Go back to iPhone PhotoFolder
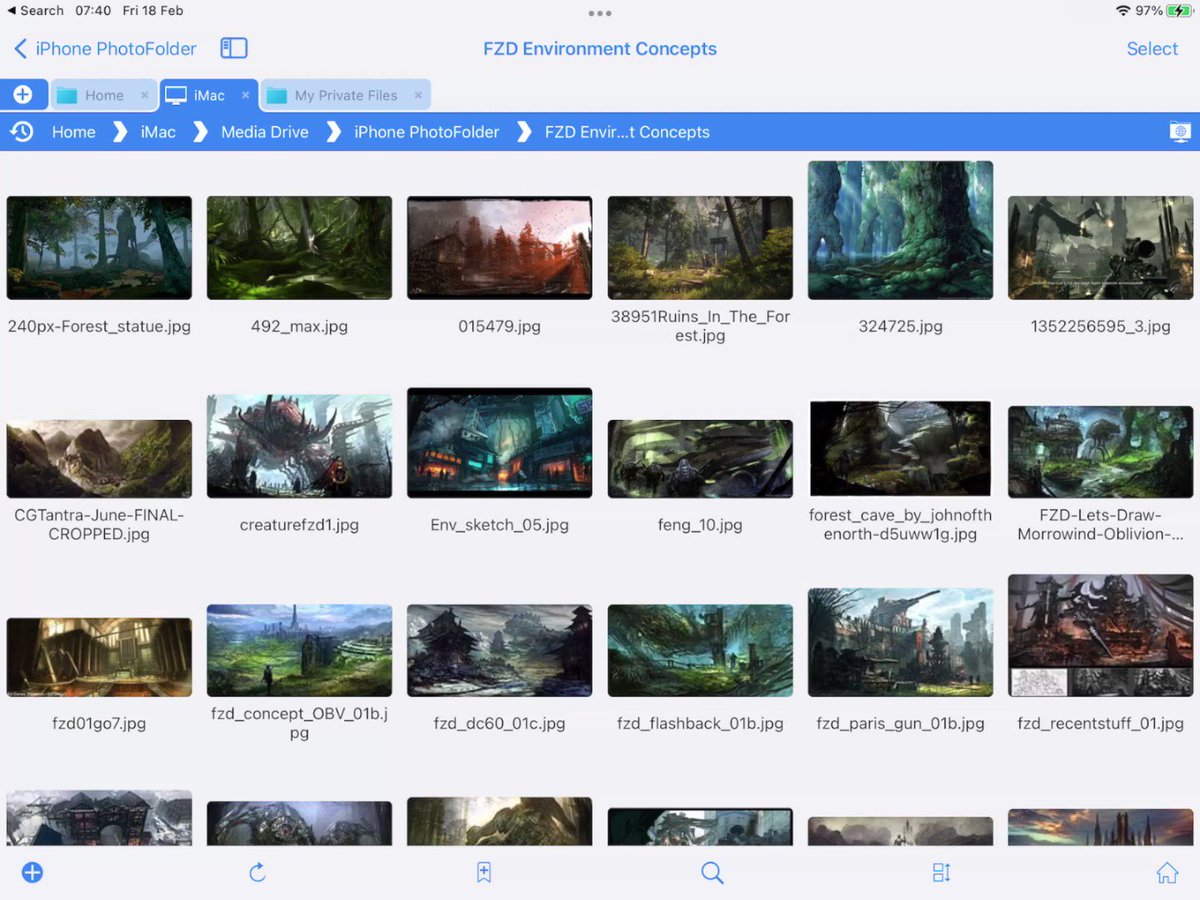Screen dimensions: 1200x900 pos(105,48)
